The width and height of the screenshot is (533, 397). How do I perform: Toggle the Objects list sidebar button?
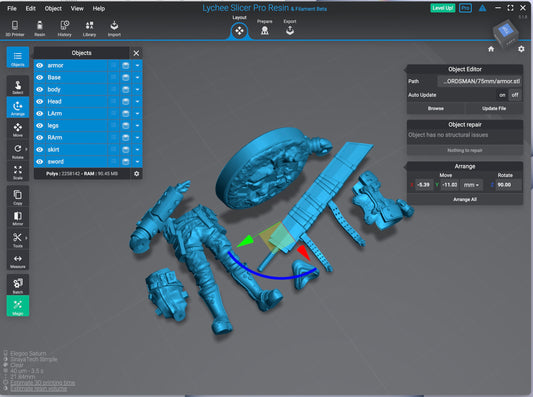[18, 57]
